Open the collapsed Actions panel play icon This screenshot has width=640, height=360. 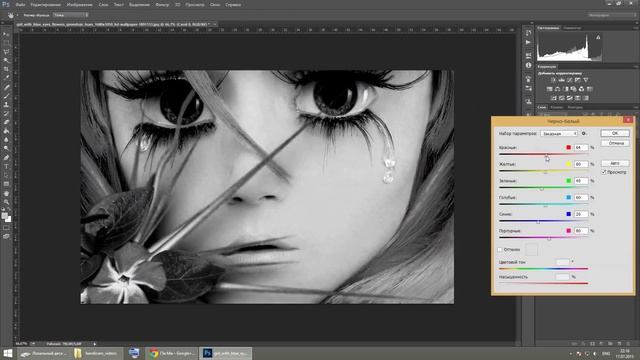tap(528, 42)
